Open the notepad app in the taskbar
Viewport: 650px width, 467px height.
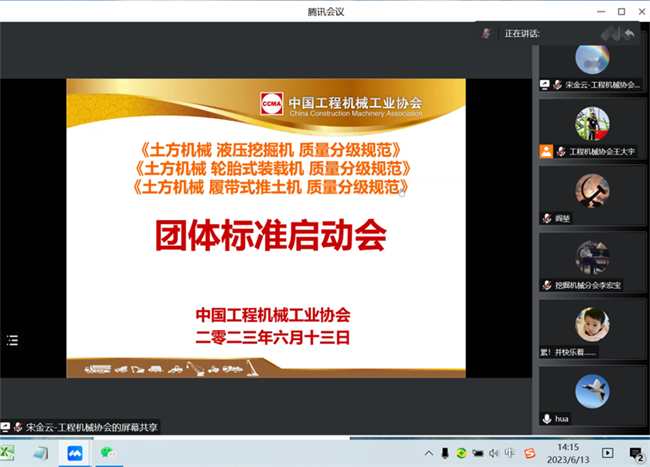(41, 453)
